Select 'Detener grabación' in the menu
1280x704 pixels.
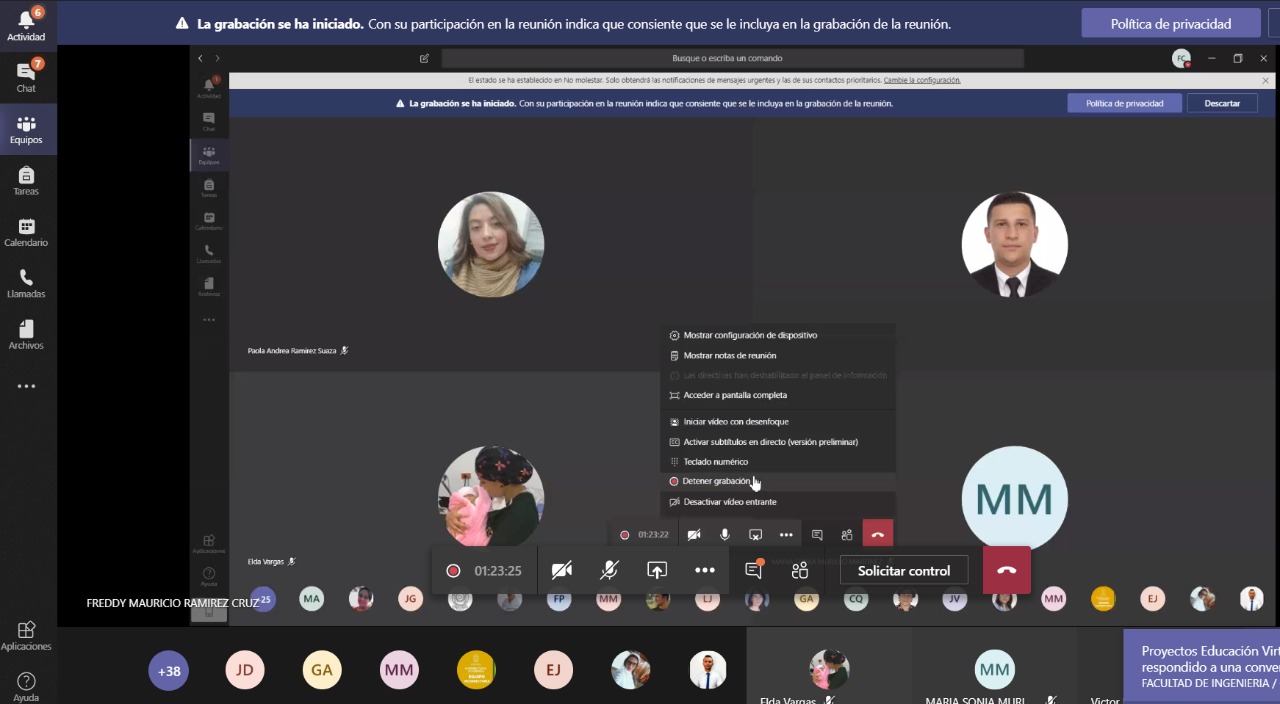(778, 481)
